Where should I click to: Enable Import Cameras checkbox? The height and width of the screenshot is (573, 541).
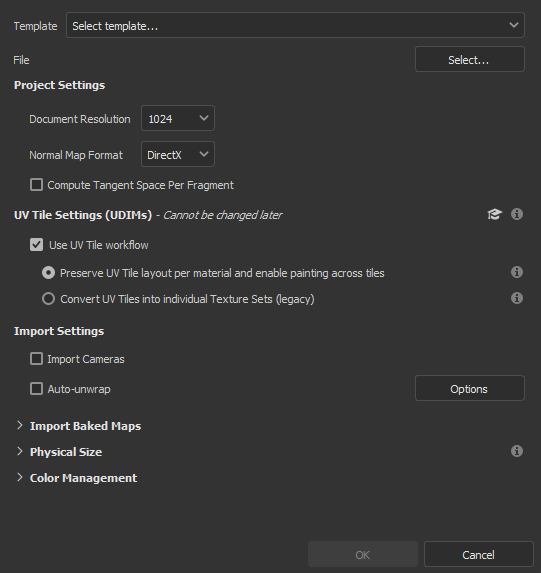pos(36,358)
